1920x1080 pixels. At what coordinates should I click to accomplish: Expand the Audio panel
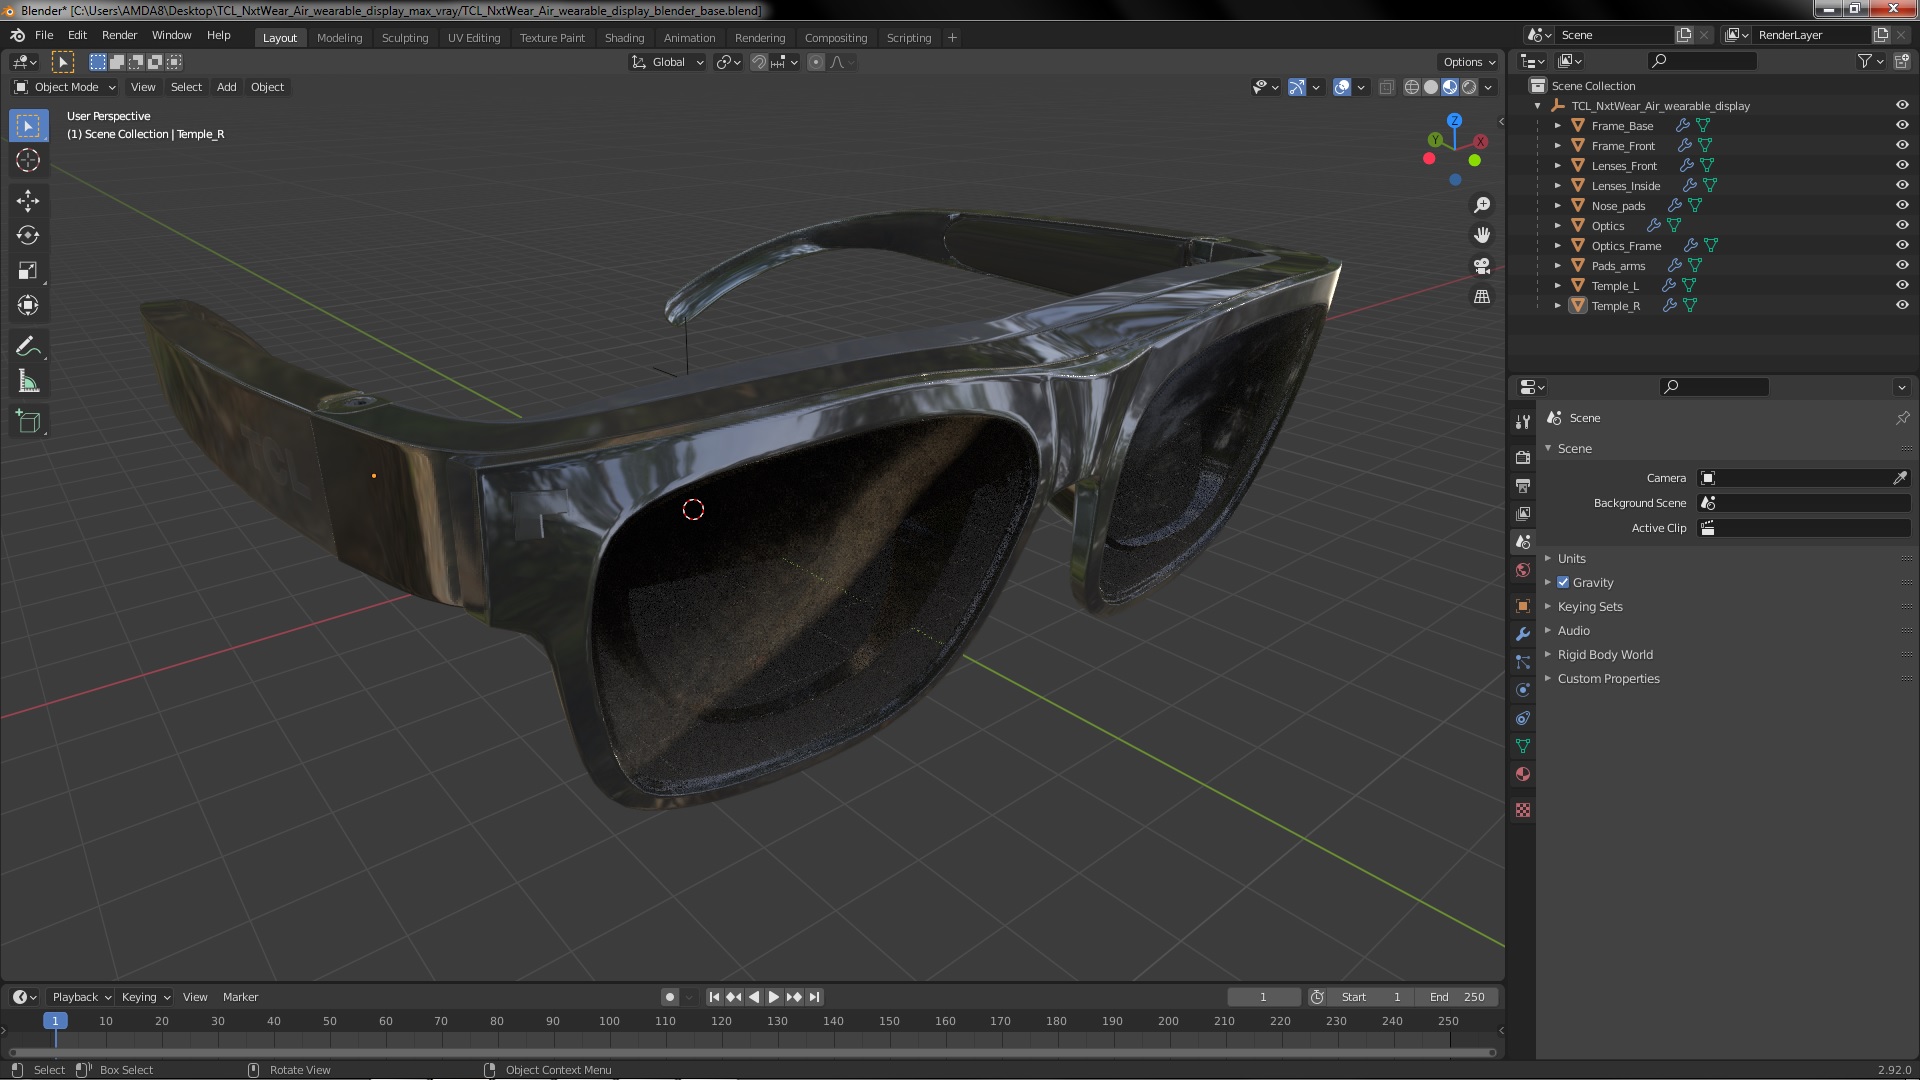coord(1573,630)
